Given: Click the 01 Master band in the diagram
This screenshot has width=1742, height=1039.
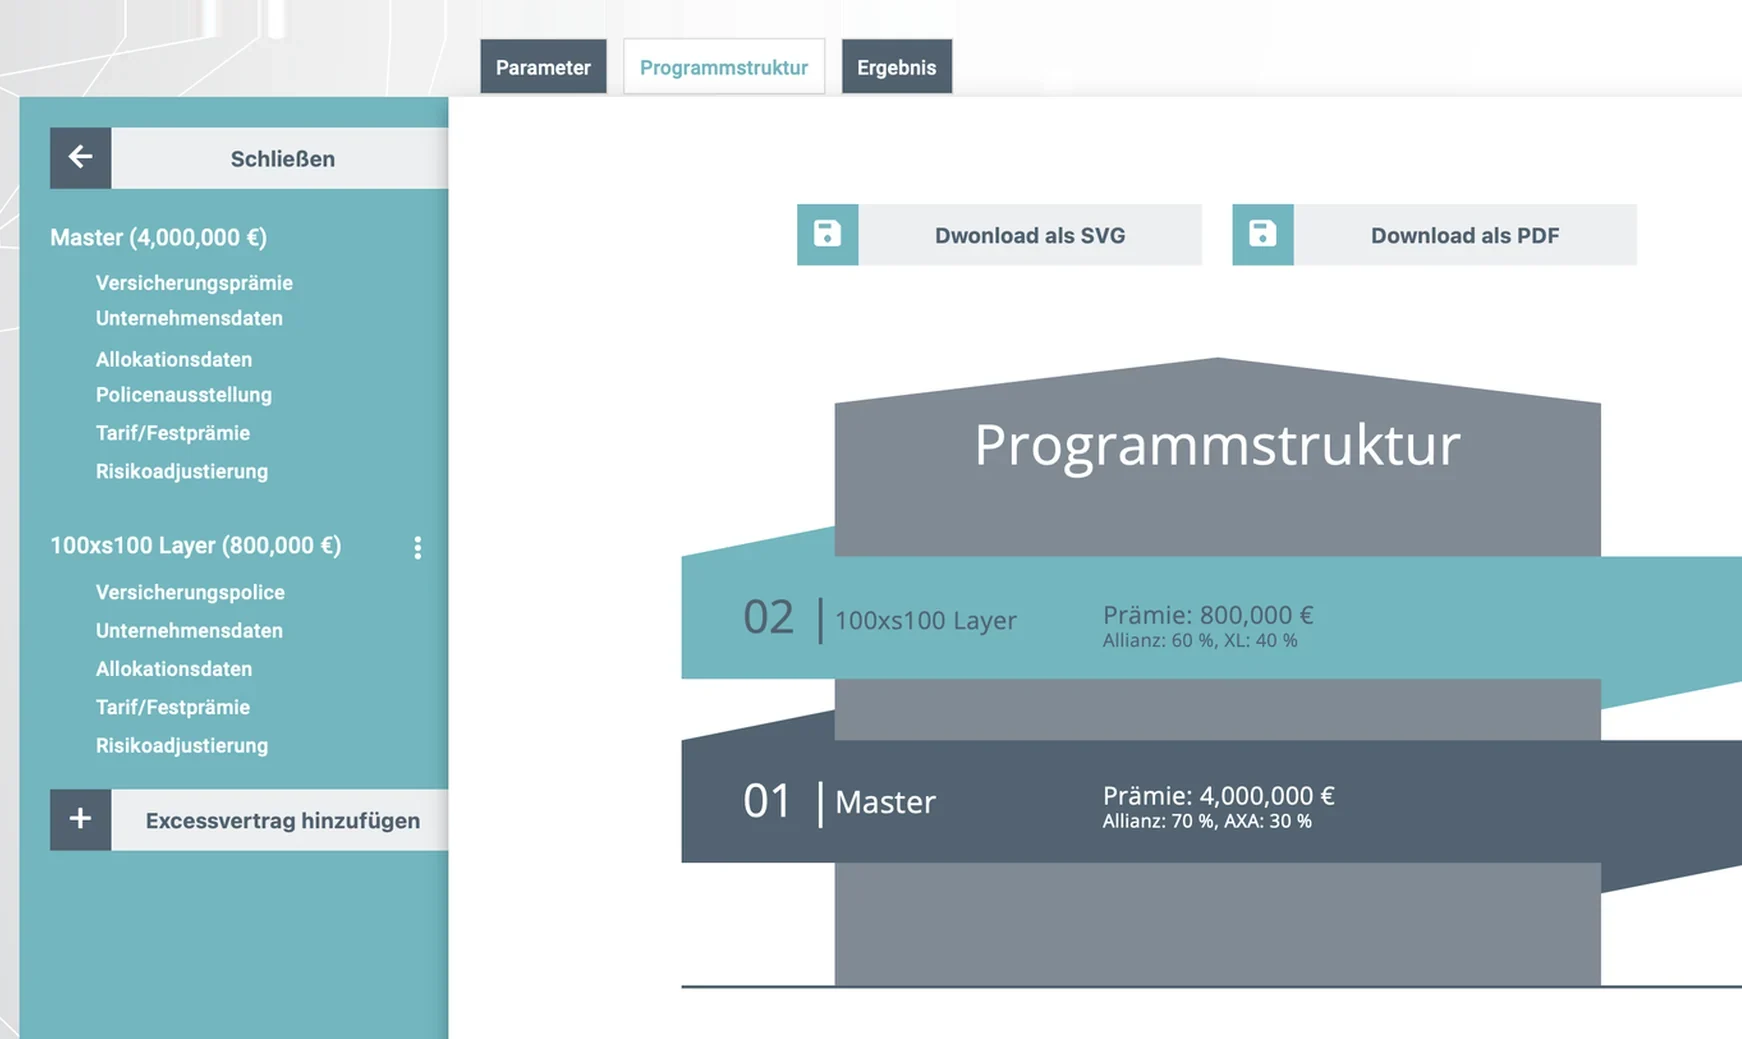Looking at the screenshot, I should coord(1211,801).
